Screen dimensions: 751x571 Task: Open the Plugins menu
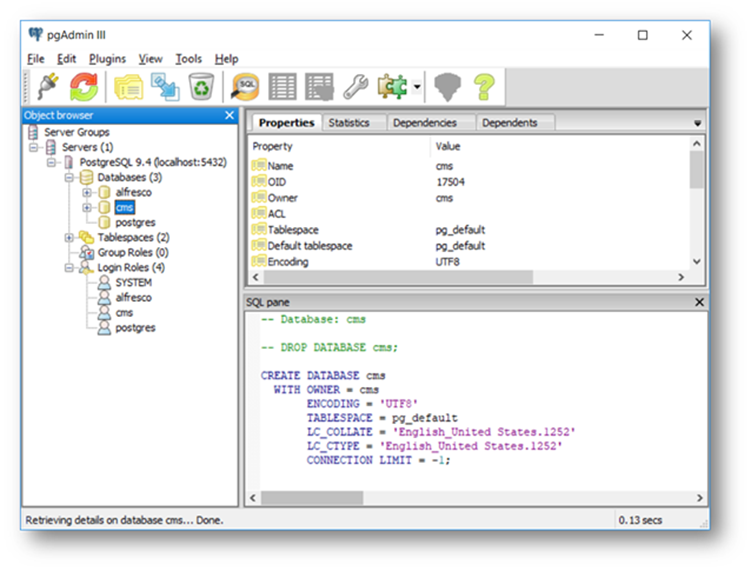(107, 59)
